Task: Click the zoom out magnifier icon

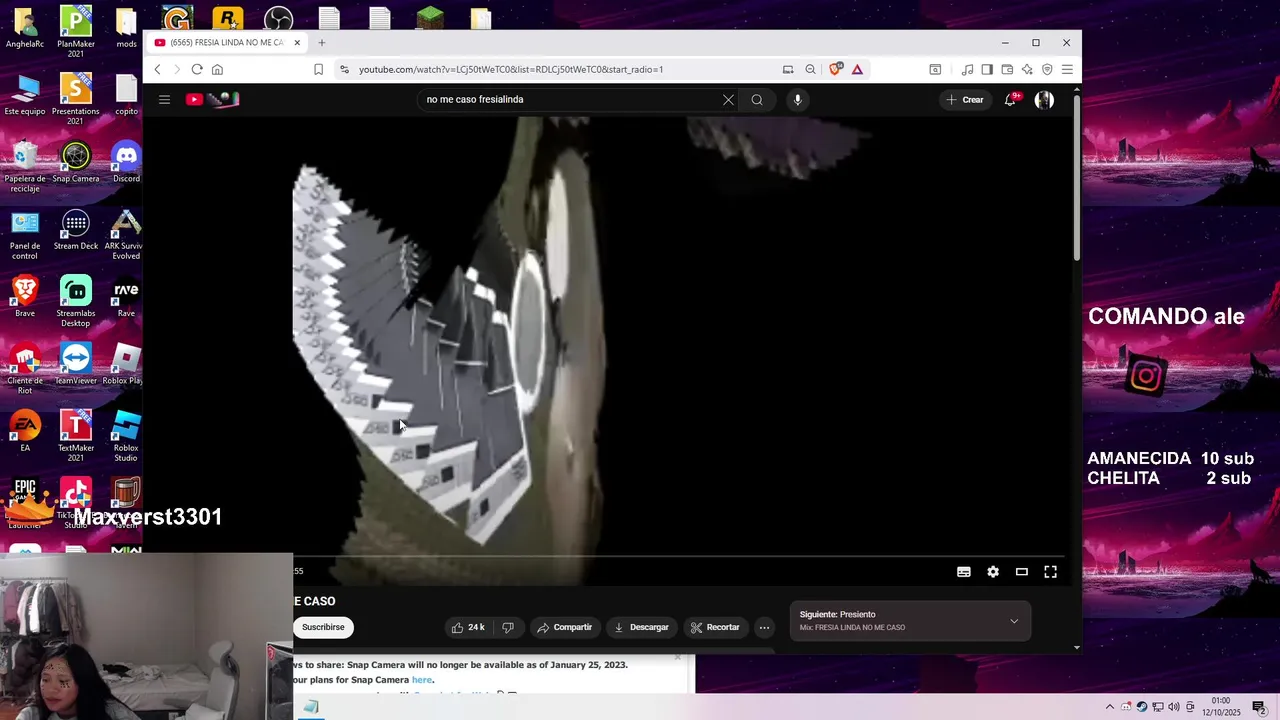Action: click(x=810, y=69)
